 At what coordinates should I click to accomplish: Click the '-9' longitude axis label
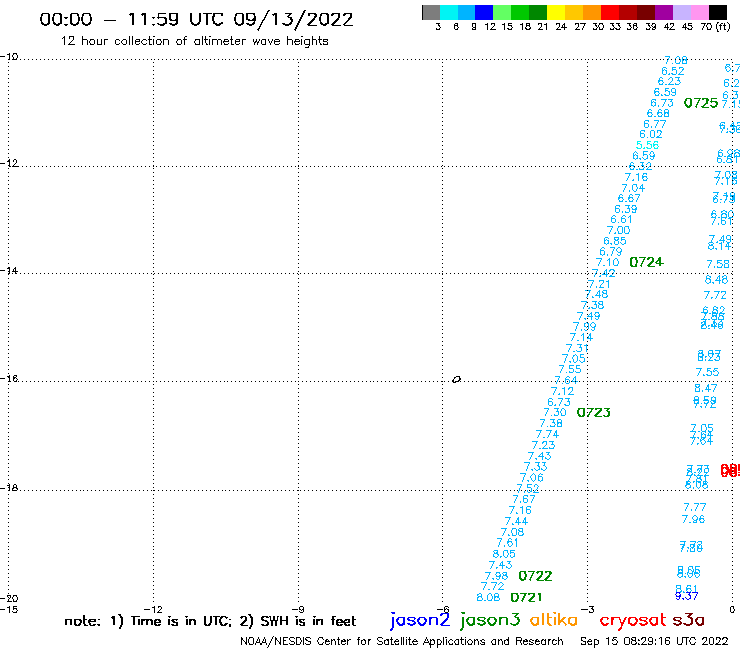tap(298, 609)
